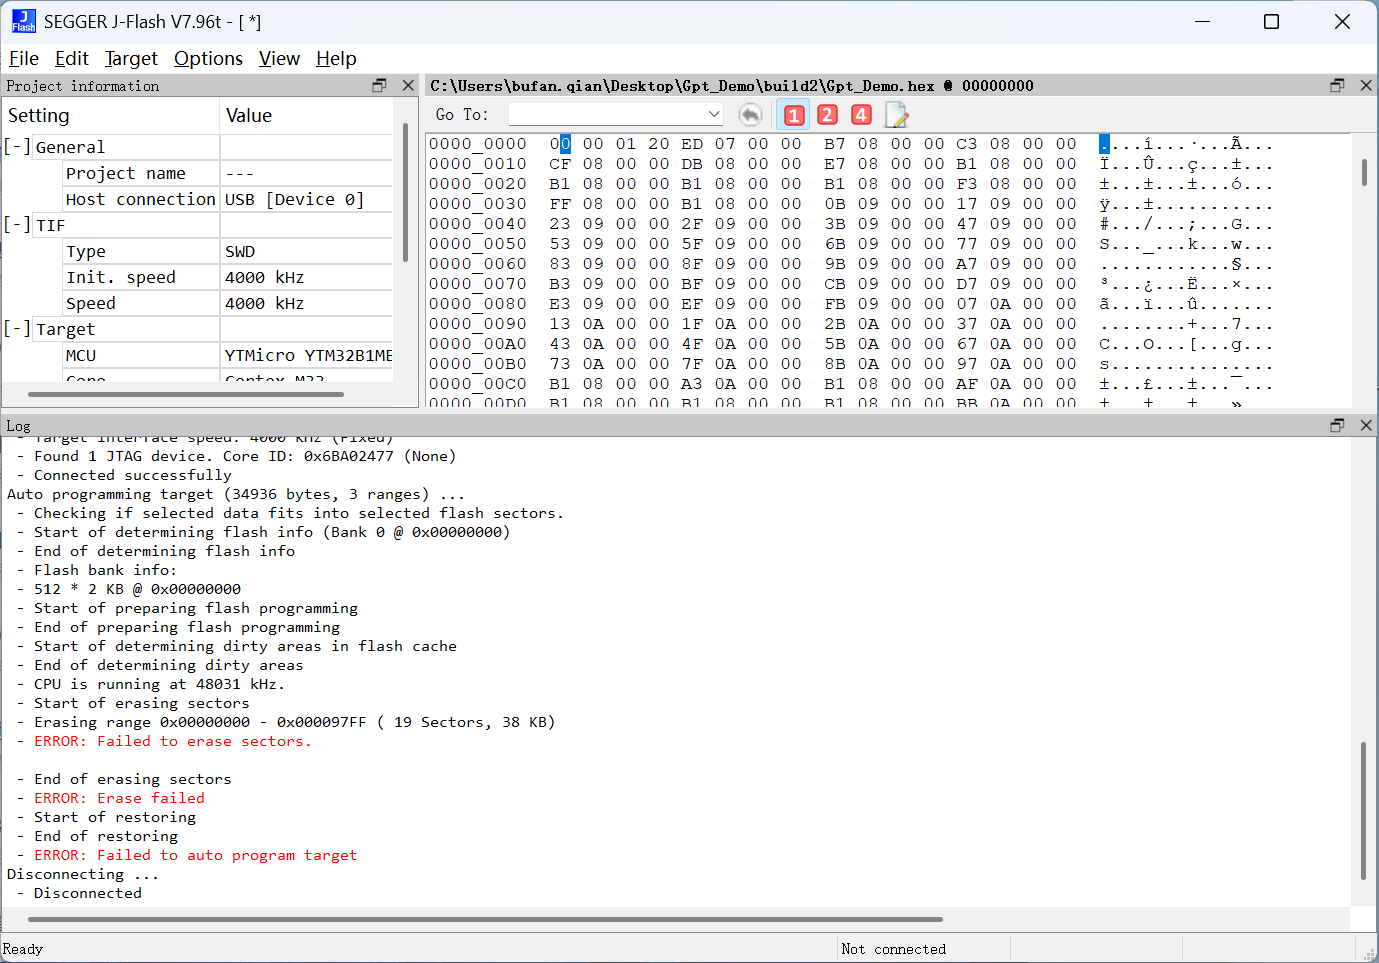Click address label 0000_00A0
1379x963 pixels.
[x=478, y=344]
